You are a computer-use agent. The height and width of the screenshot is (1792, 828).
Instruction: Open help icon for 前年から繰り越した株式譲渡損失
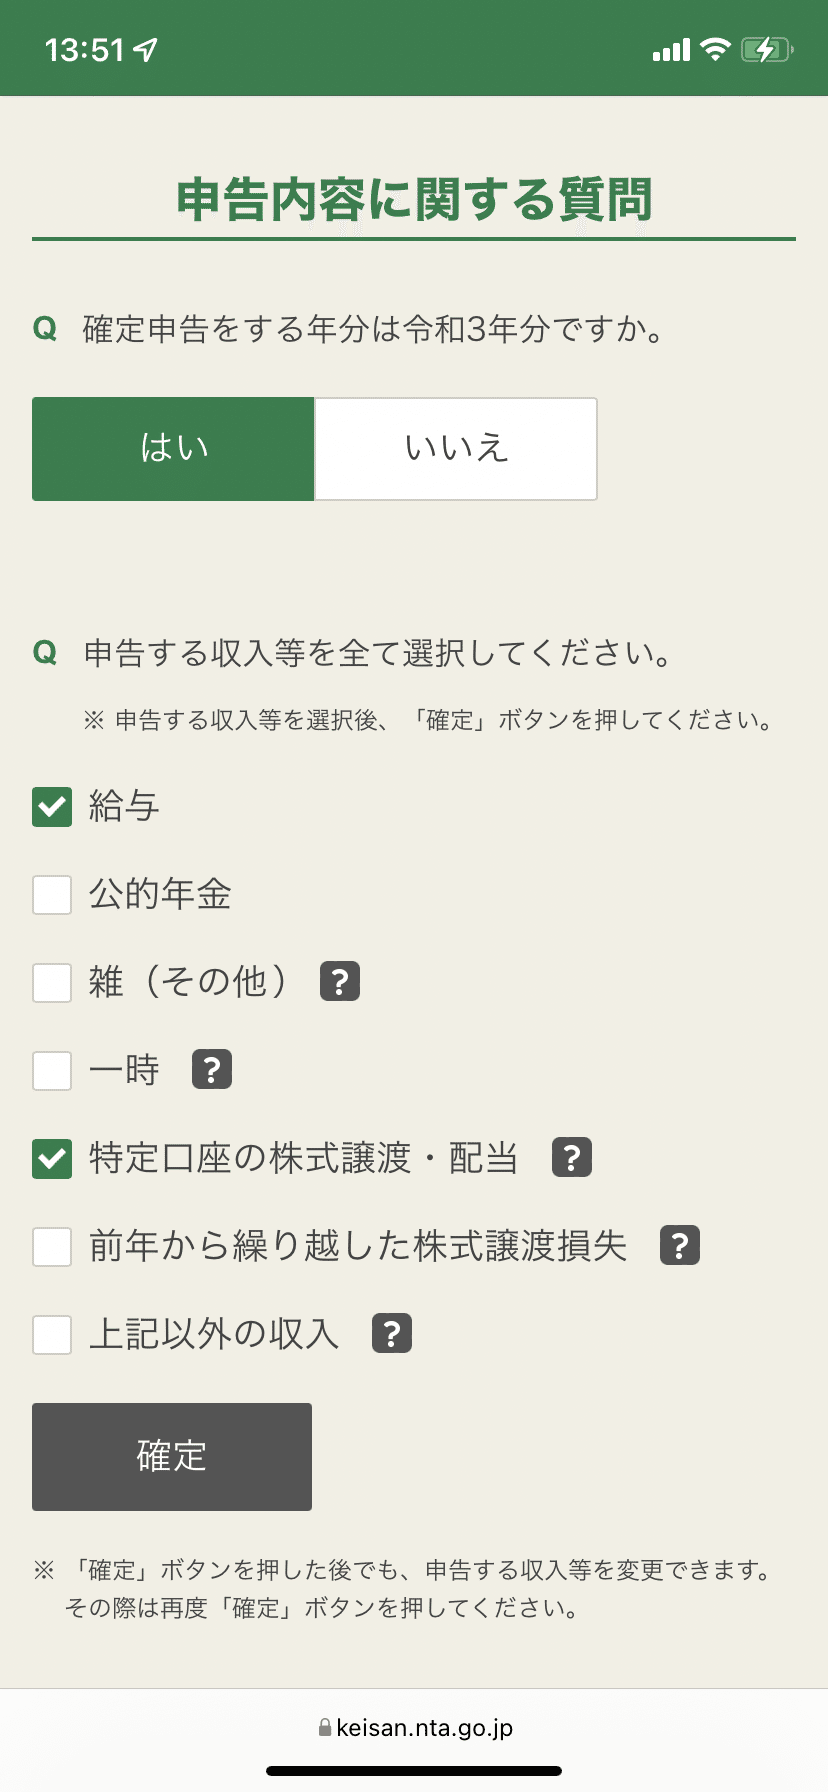click(x=680, y=1245)
